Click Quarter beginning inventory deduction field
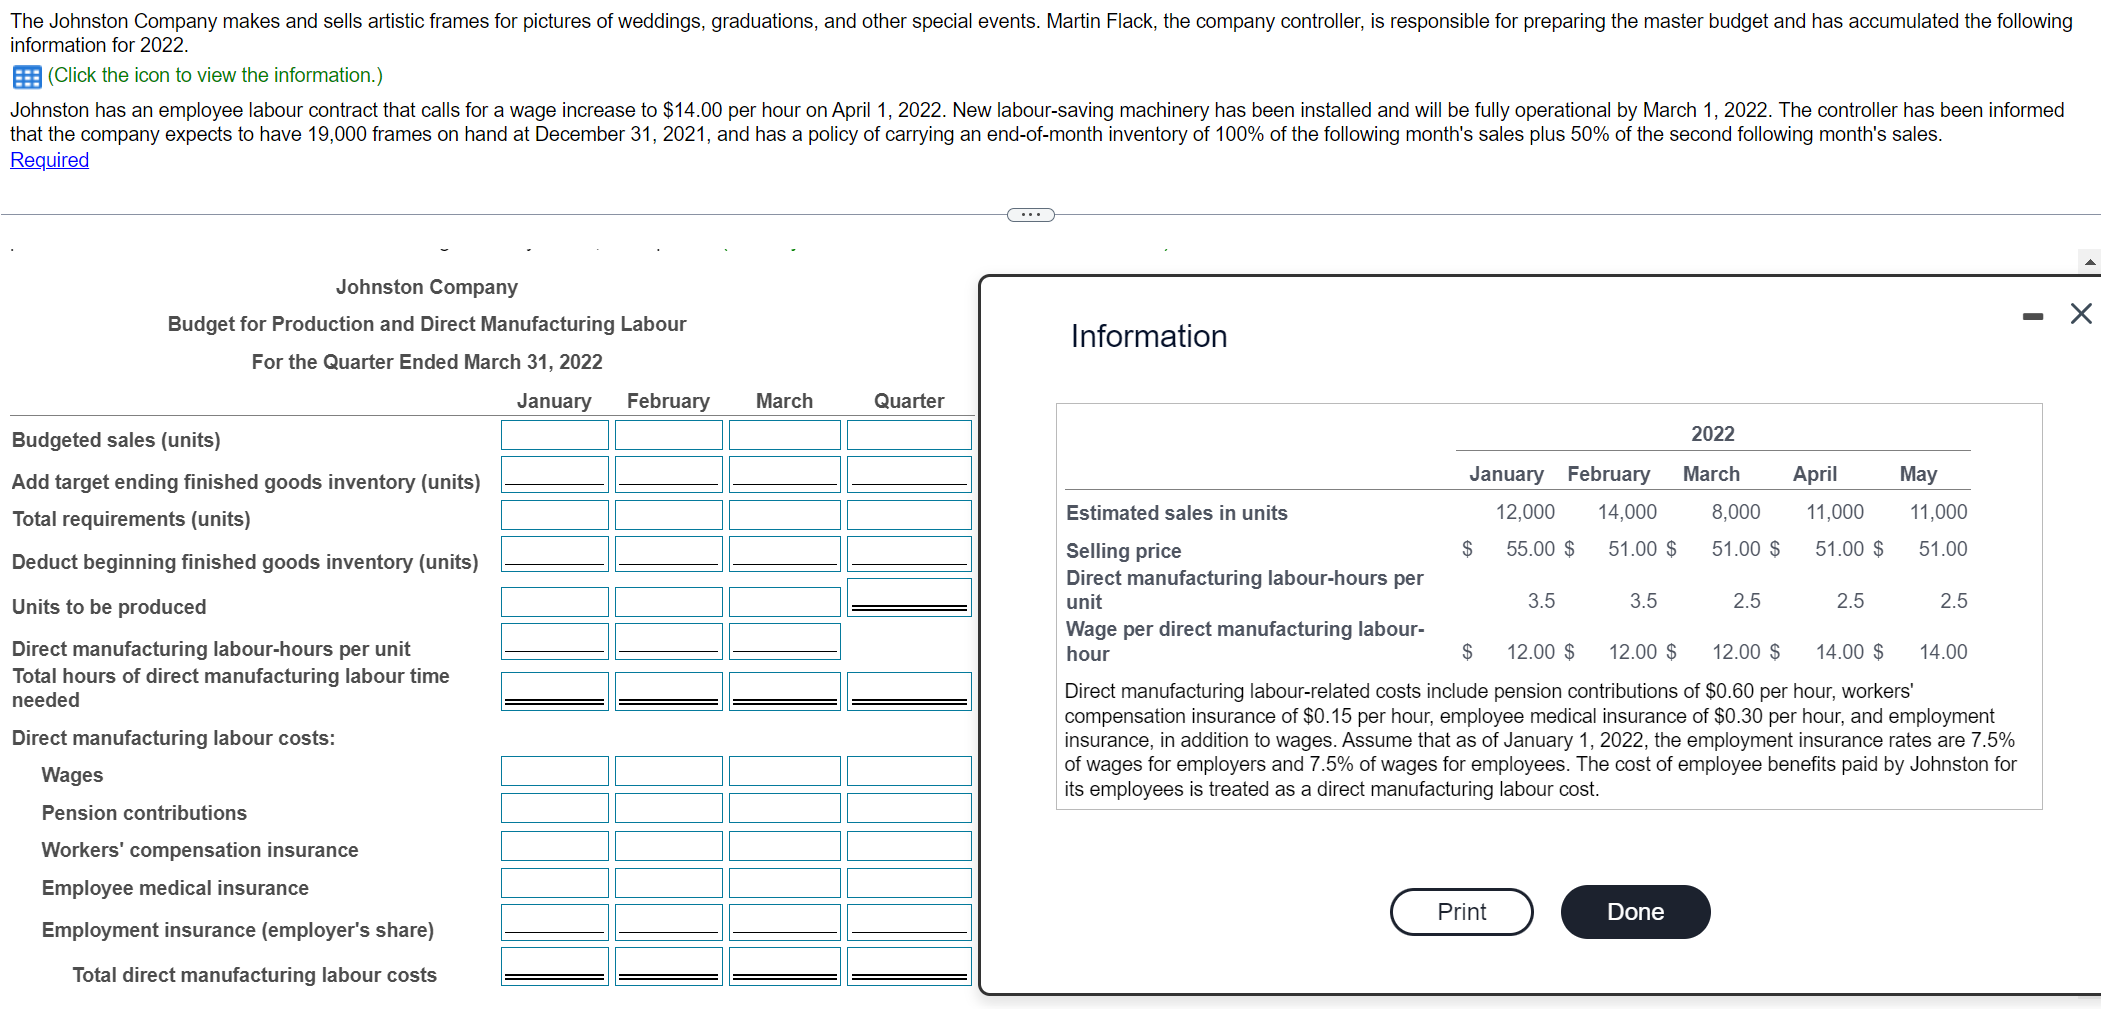This screenshot has width=2101, height=1009. click(909, 554)
